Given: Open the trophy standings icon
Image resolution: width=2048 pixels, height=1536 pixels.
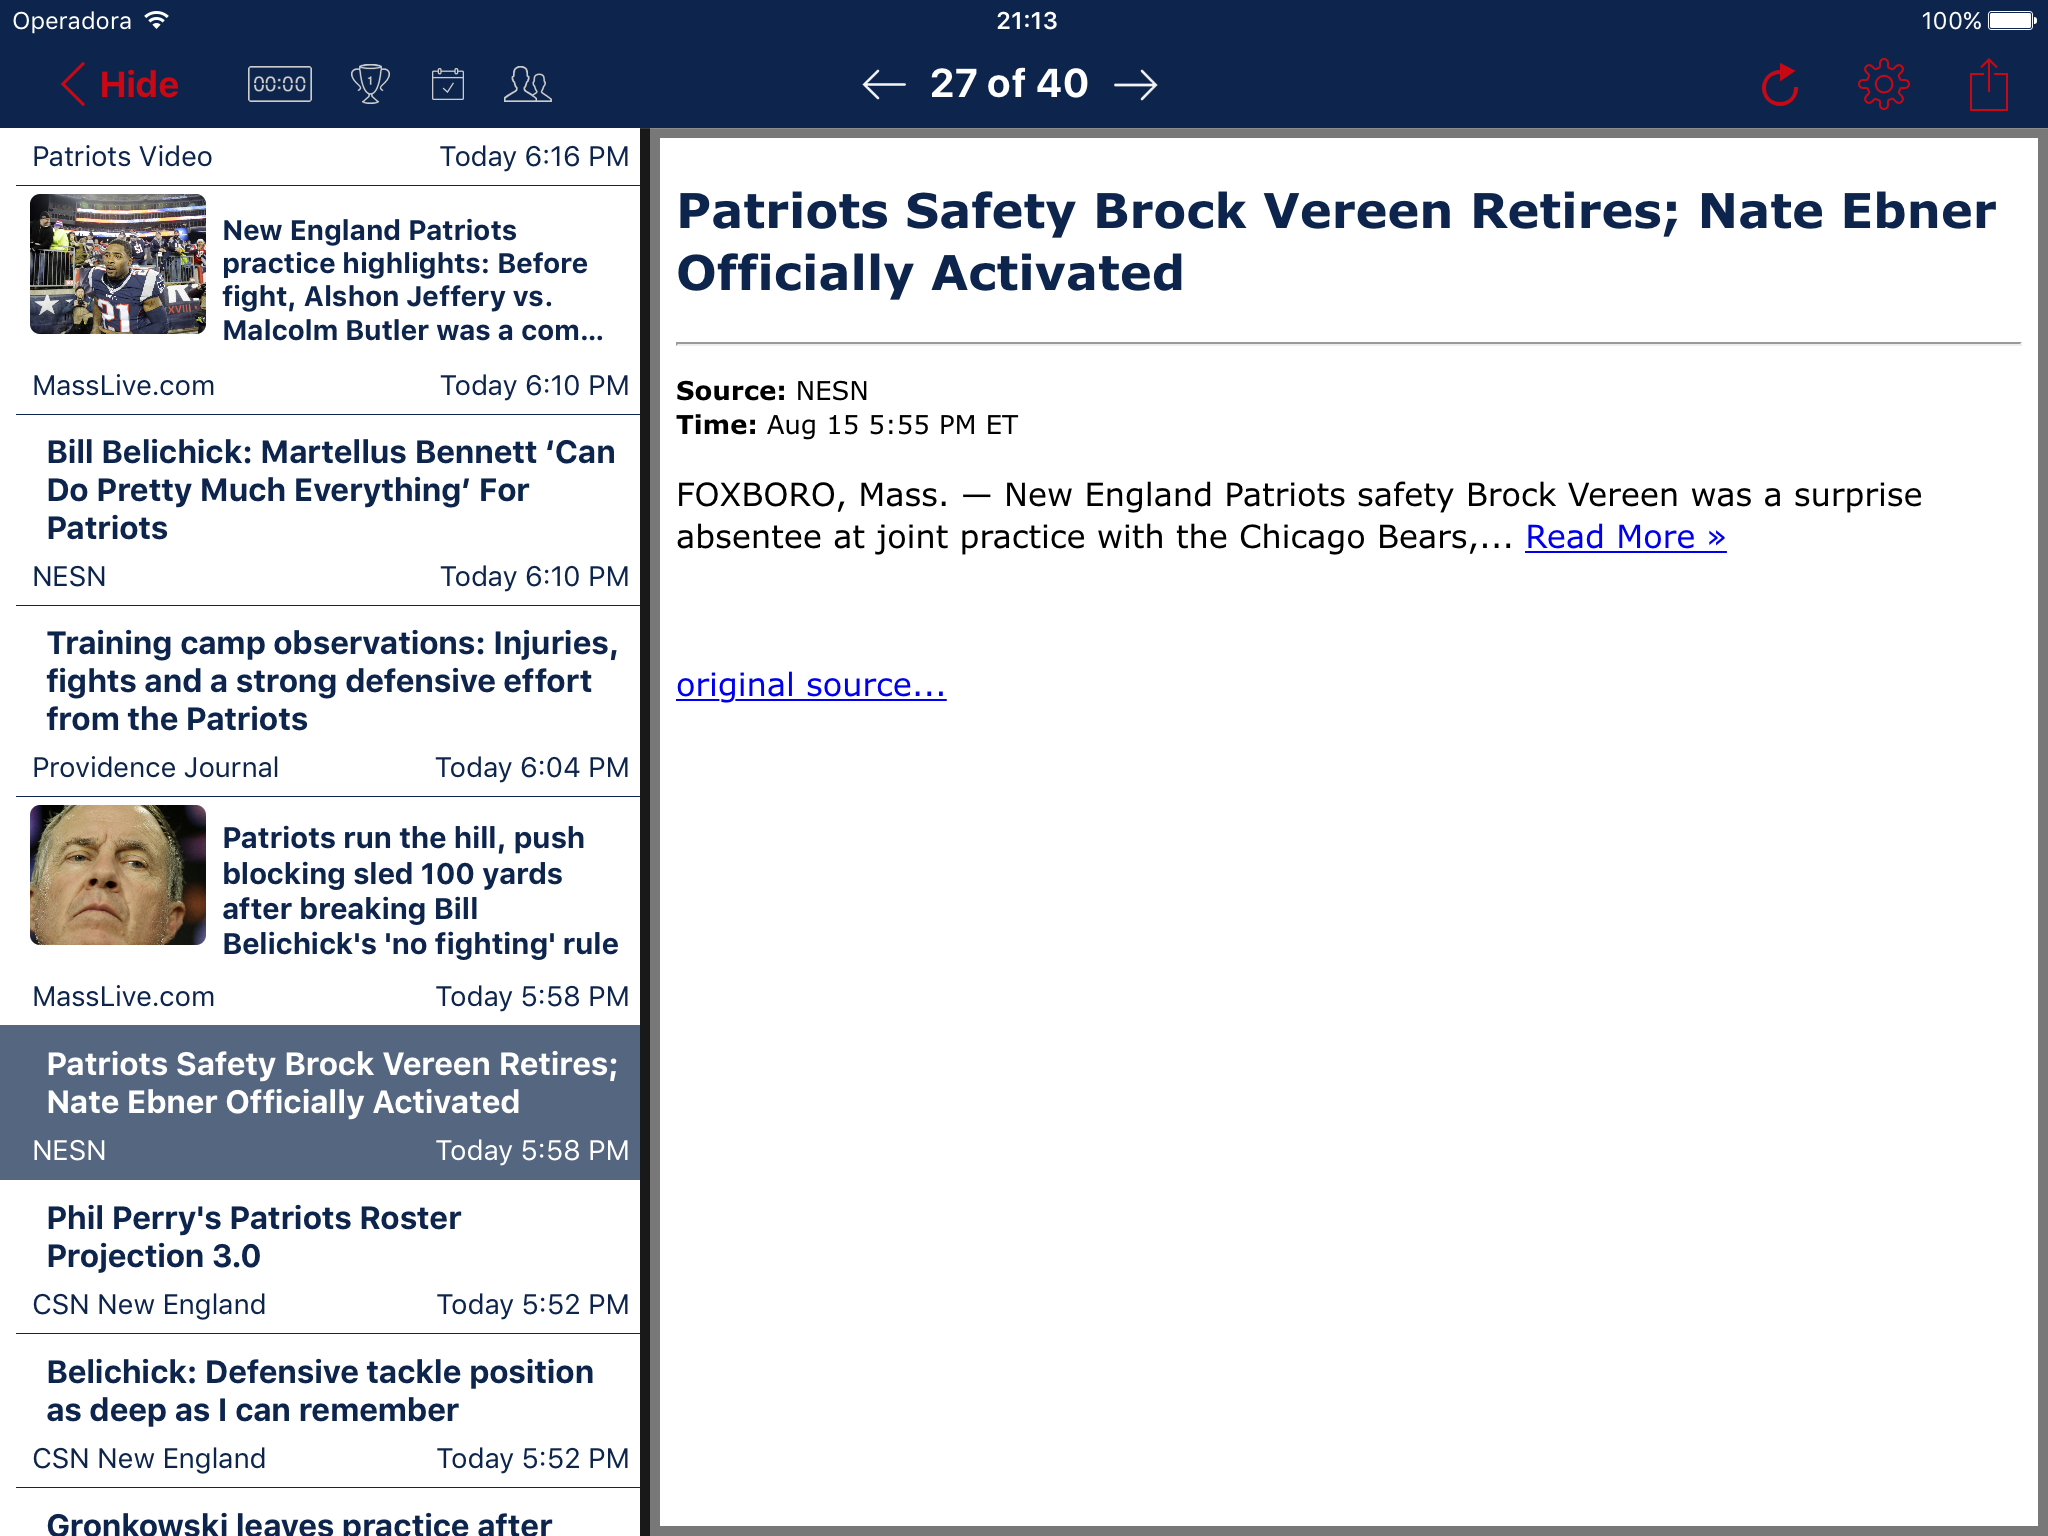Looking at the screenshot, I should tap(370, 84).
